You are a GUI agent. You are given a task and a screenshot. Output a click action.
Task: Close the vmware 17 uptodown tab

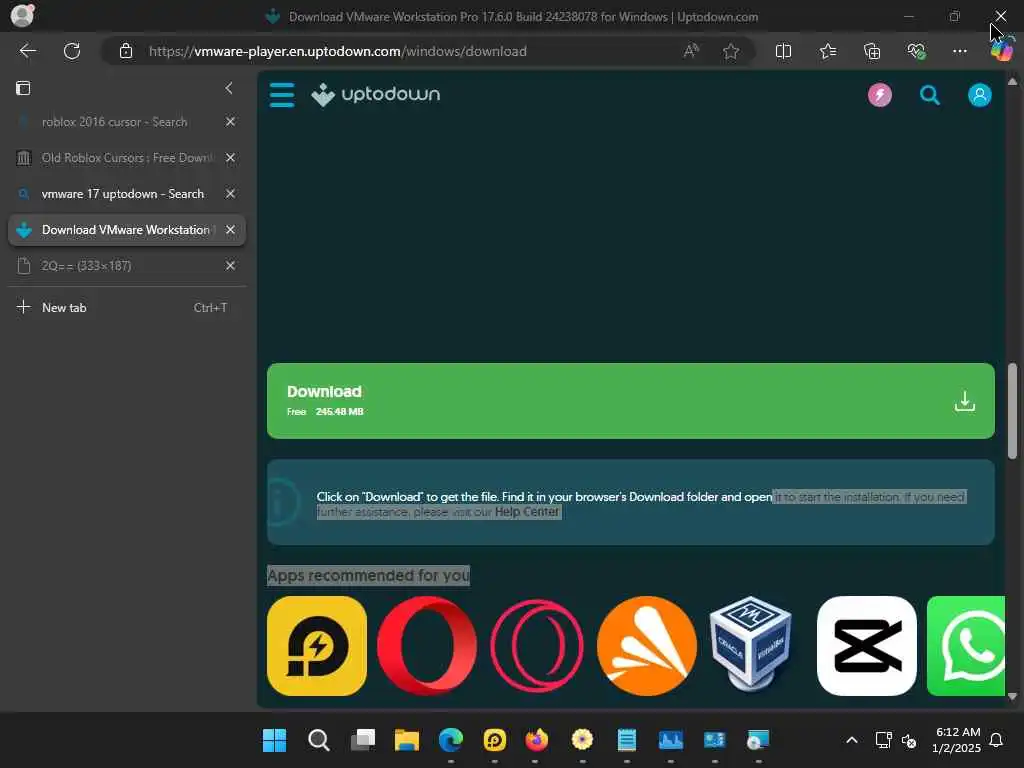point(231,194)
